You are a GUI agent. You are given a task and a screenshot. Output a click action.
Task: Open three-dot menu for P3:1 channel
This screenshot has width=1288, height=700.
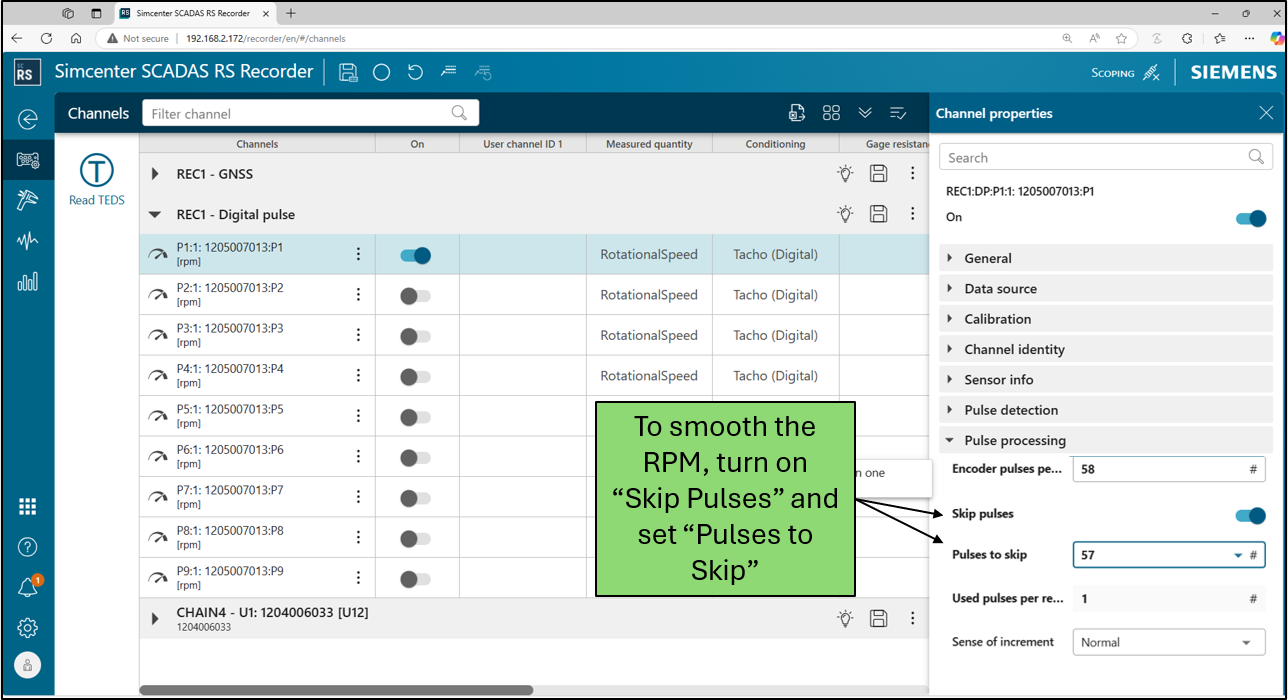pos(358,336)
